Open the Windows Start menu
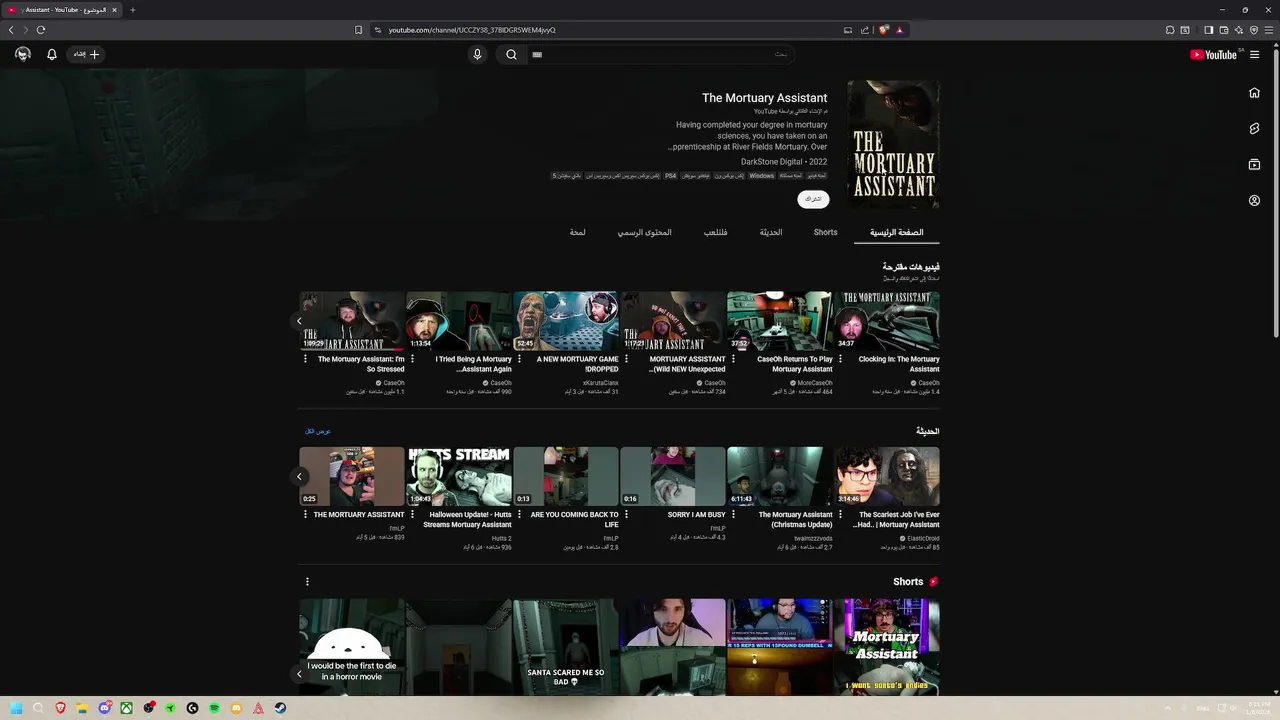1280x720 pixels. 16,708
